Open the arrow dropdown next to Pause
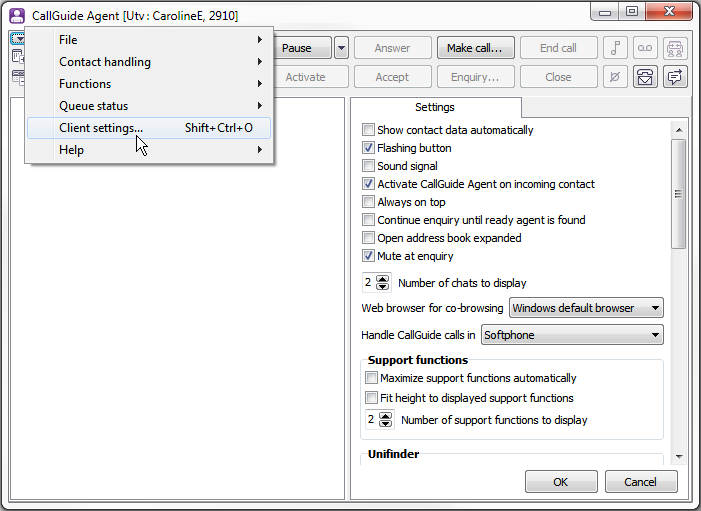 point(341,48)
